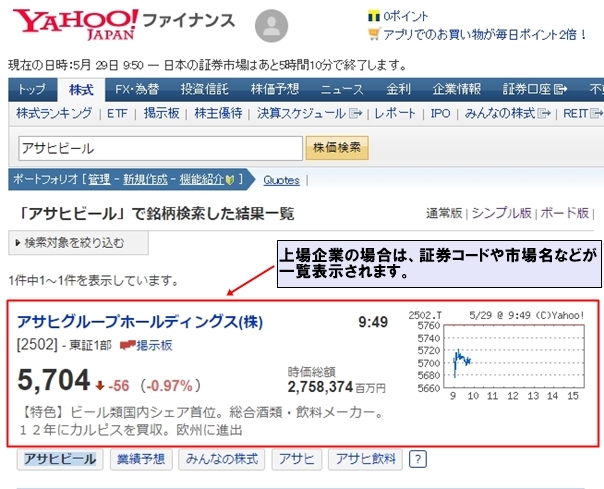The height and width of the screenshot is (489, 604).
Task: Click the 株価検索 button
Action: [337, 148]
